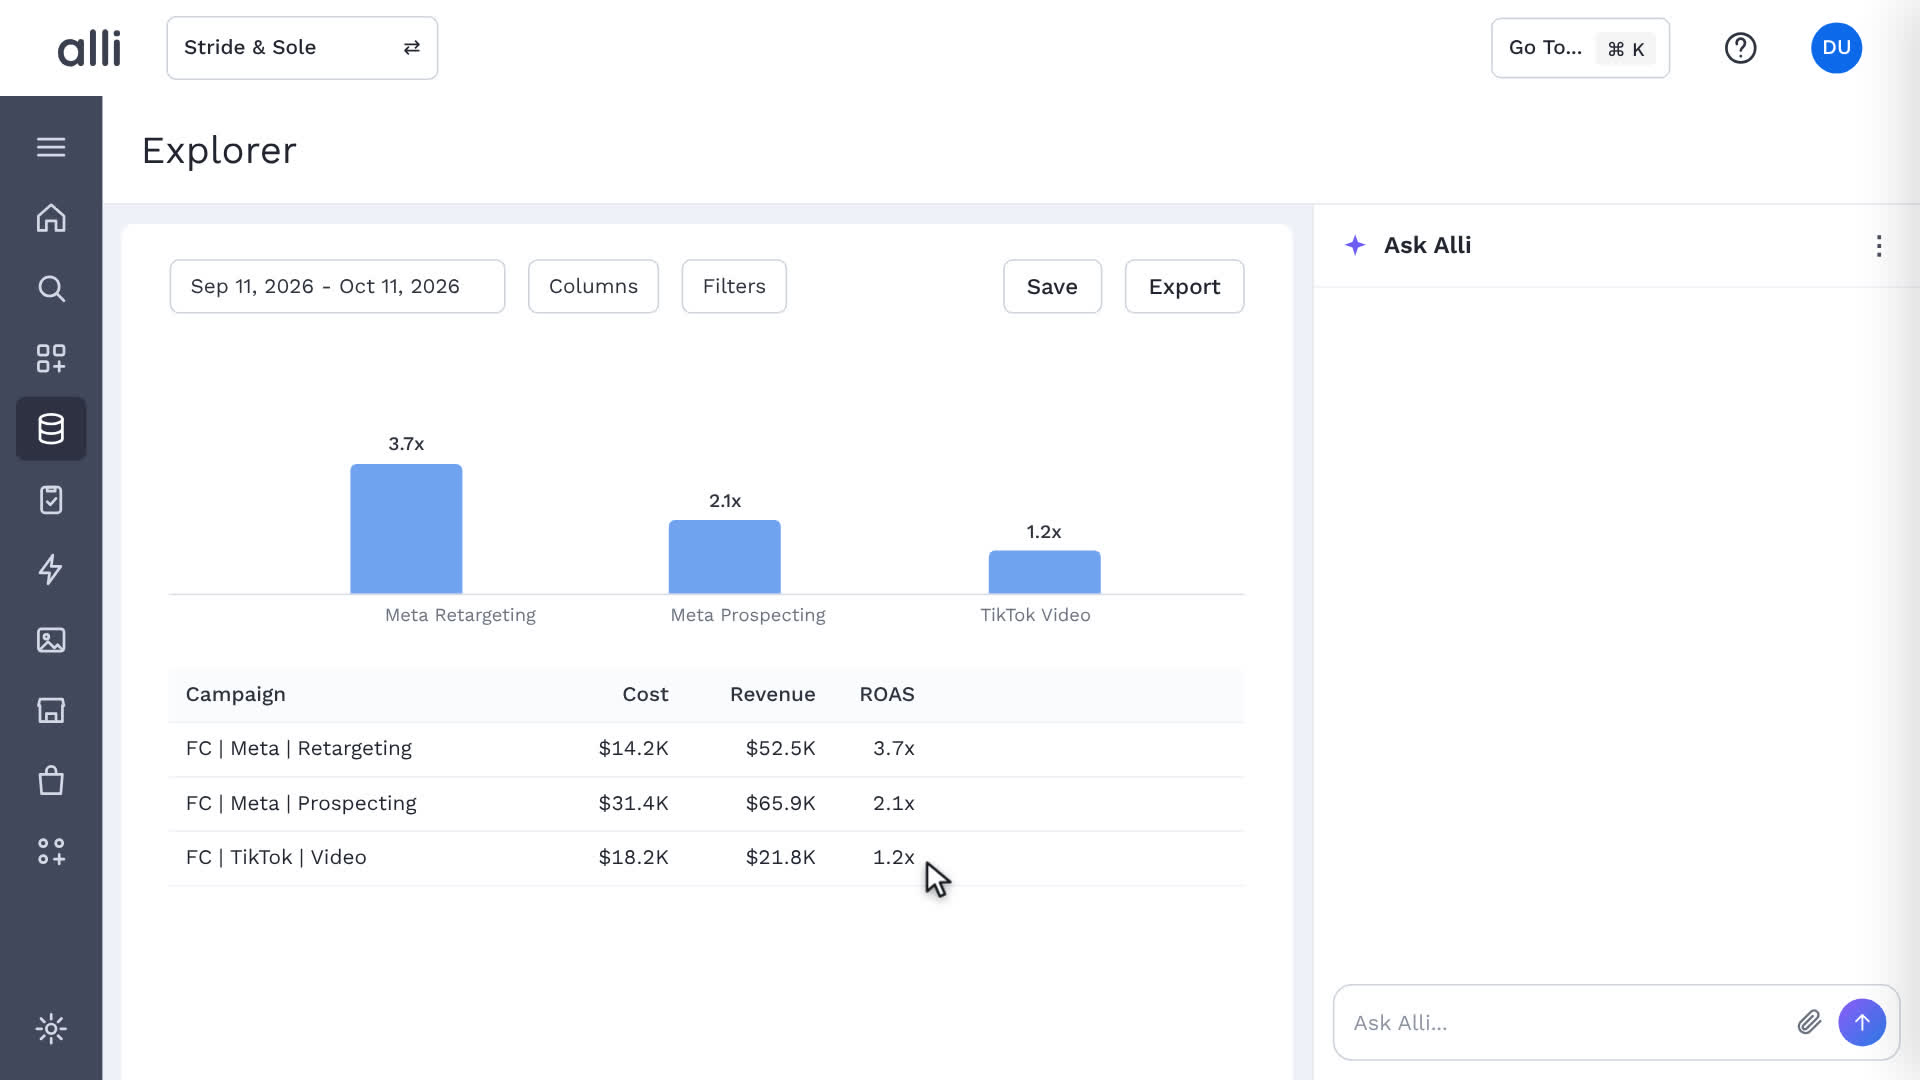1920x1080 pixels.
Task: Open the help question mark icon
Action: [1740, 48]
